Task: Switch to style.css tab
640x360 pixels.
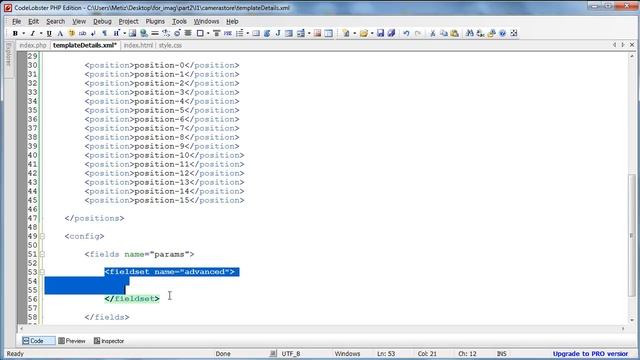Action: coord(170,45)
